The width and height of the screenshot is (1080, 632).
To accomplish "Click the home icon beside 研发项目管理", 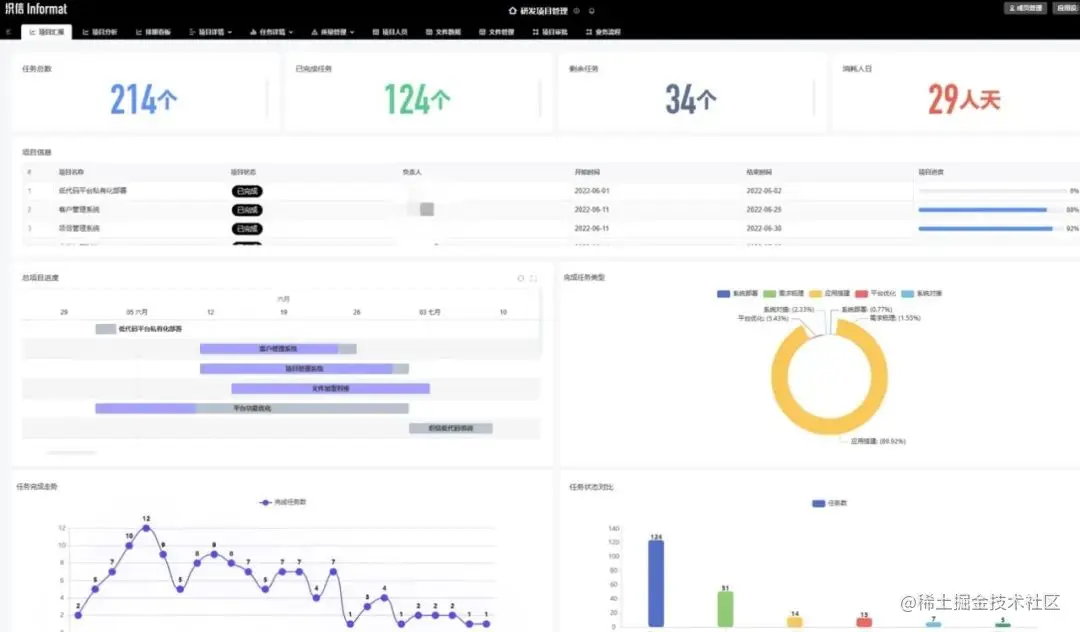I will (512, 10).
